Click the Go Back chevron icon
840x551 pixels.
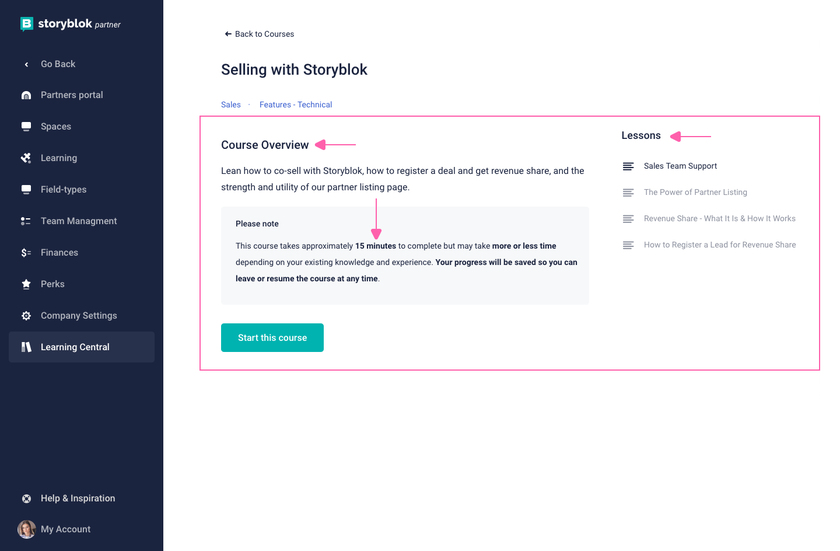(26, 64)
